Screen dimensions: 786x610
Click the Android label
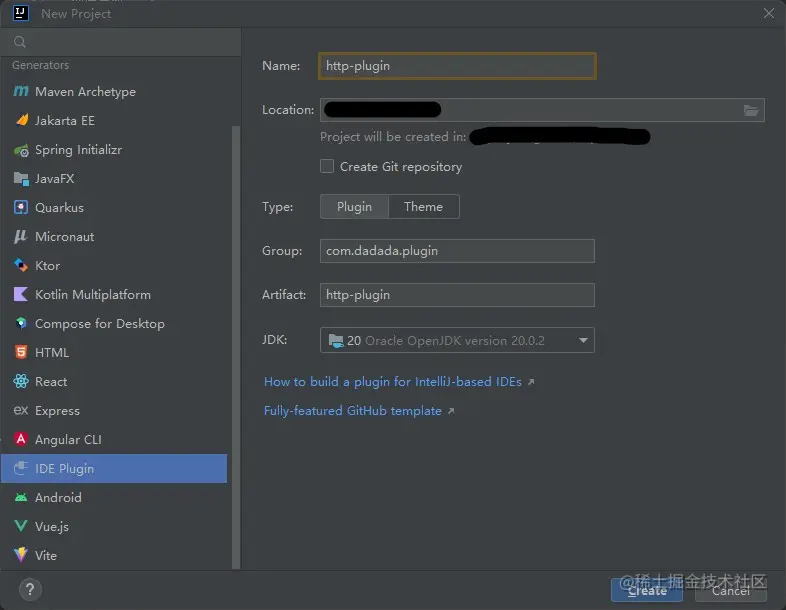[58, 497]
